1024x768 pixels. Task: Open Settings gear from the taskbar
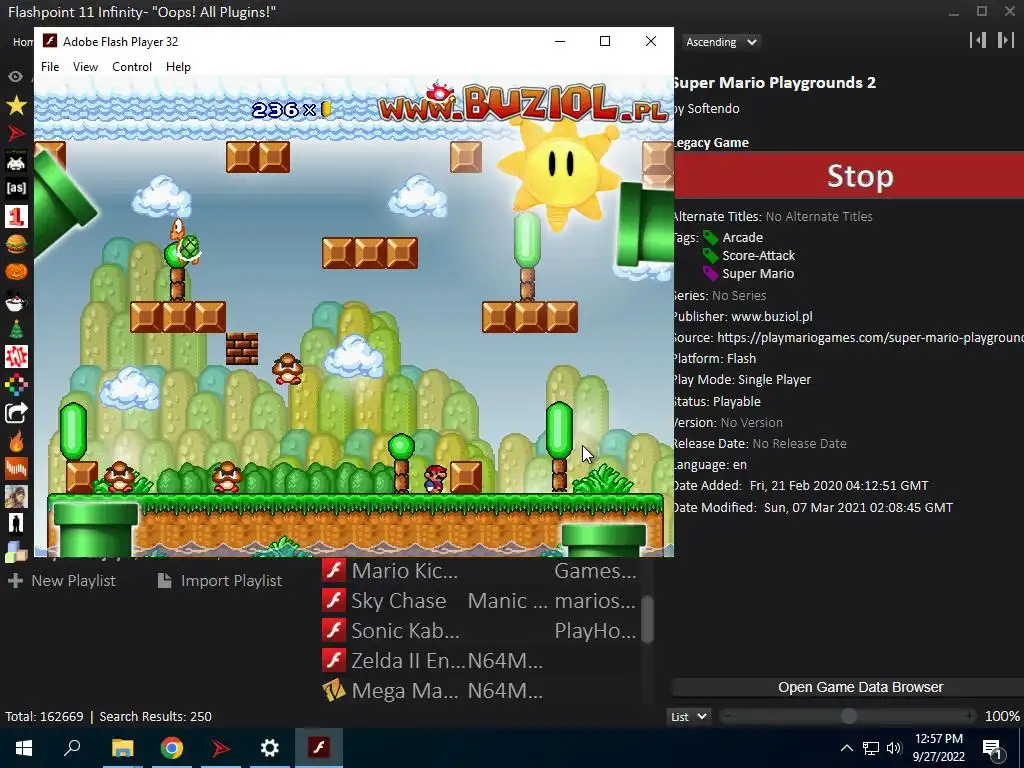[270, 748]
